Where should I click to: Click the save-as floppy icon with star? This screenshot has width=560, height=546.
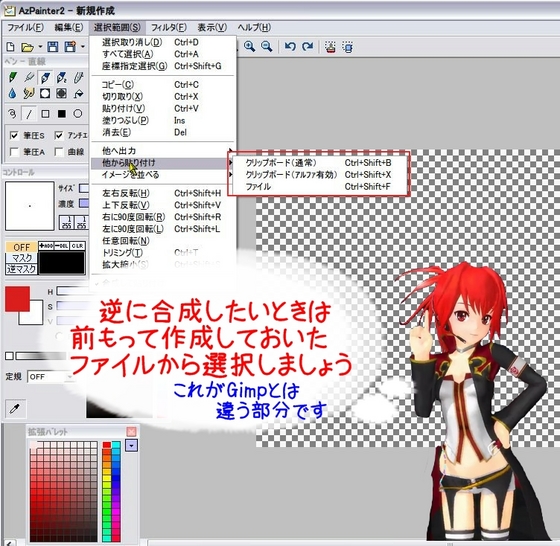[70, 47]
